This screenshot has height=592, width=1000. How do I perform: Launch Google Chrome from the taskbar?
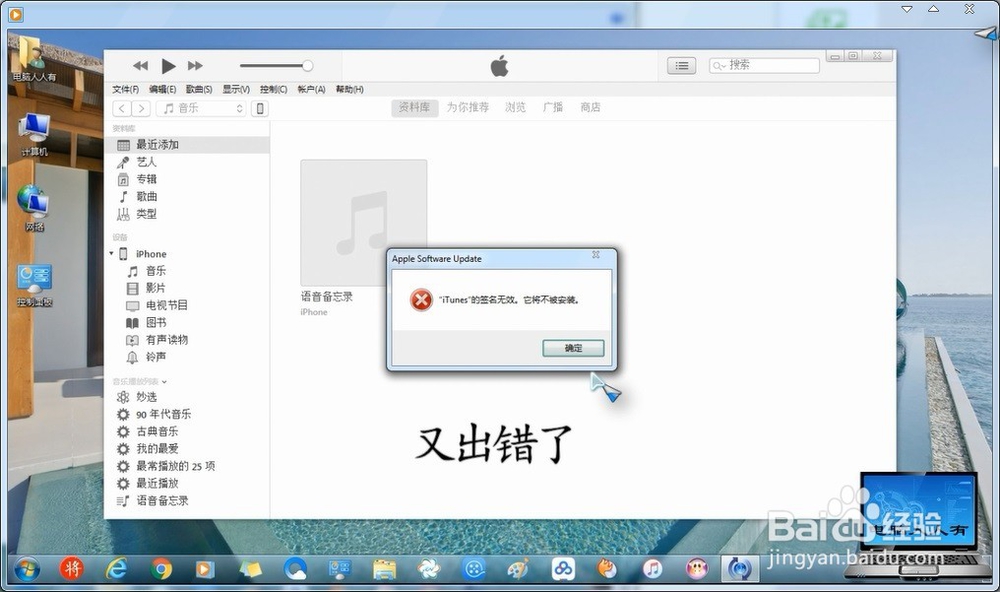pos(161,568)
